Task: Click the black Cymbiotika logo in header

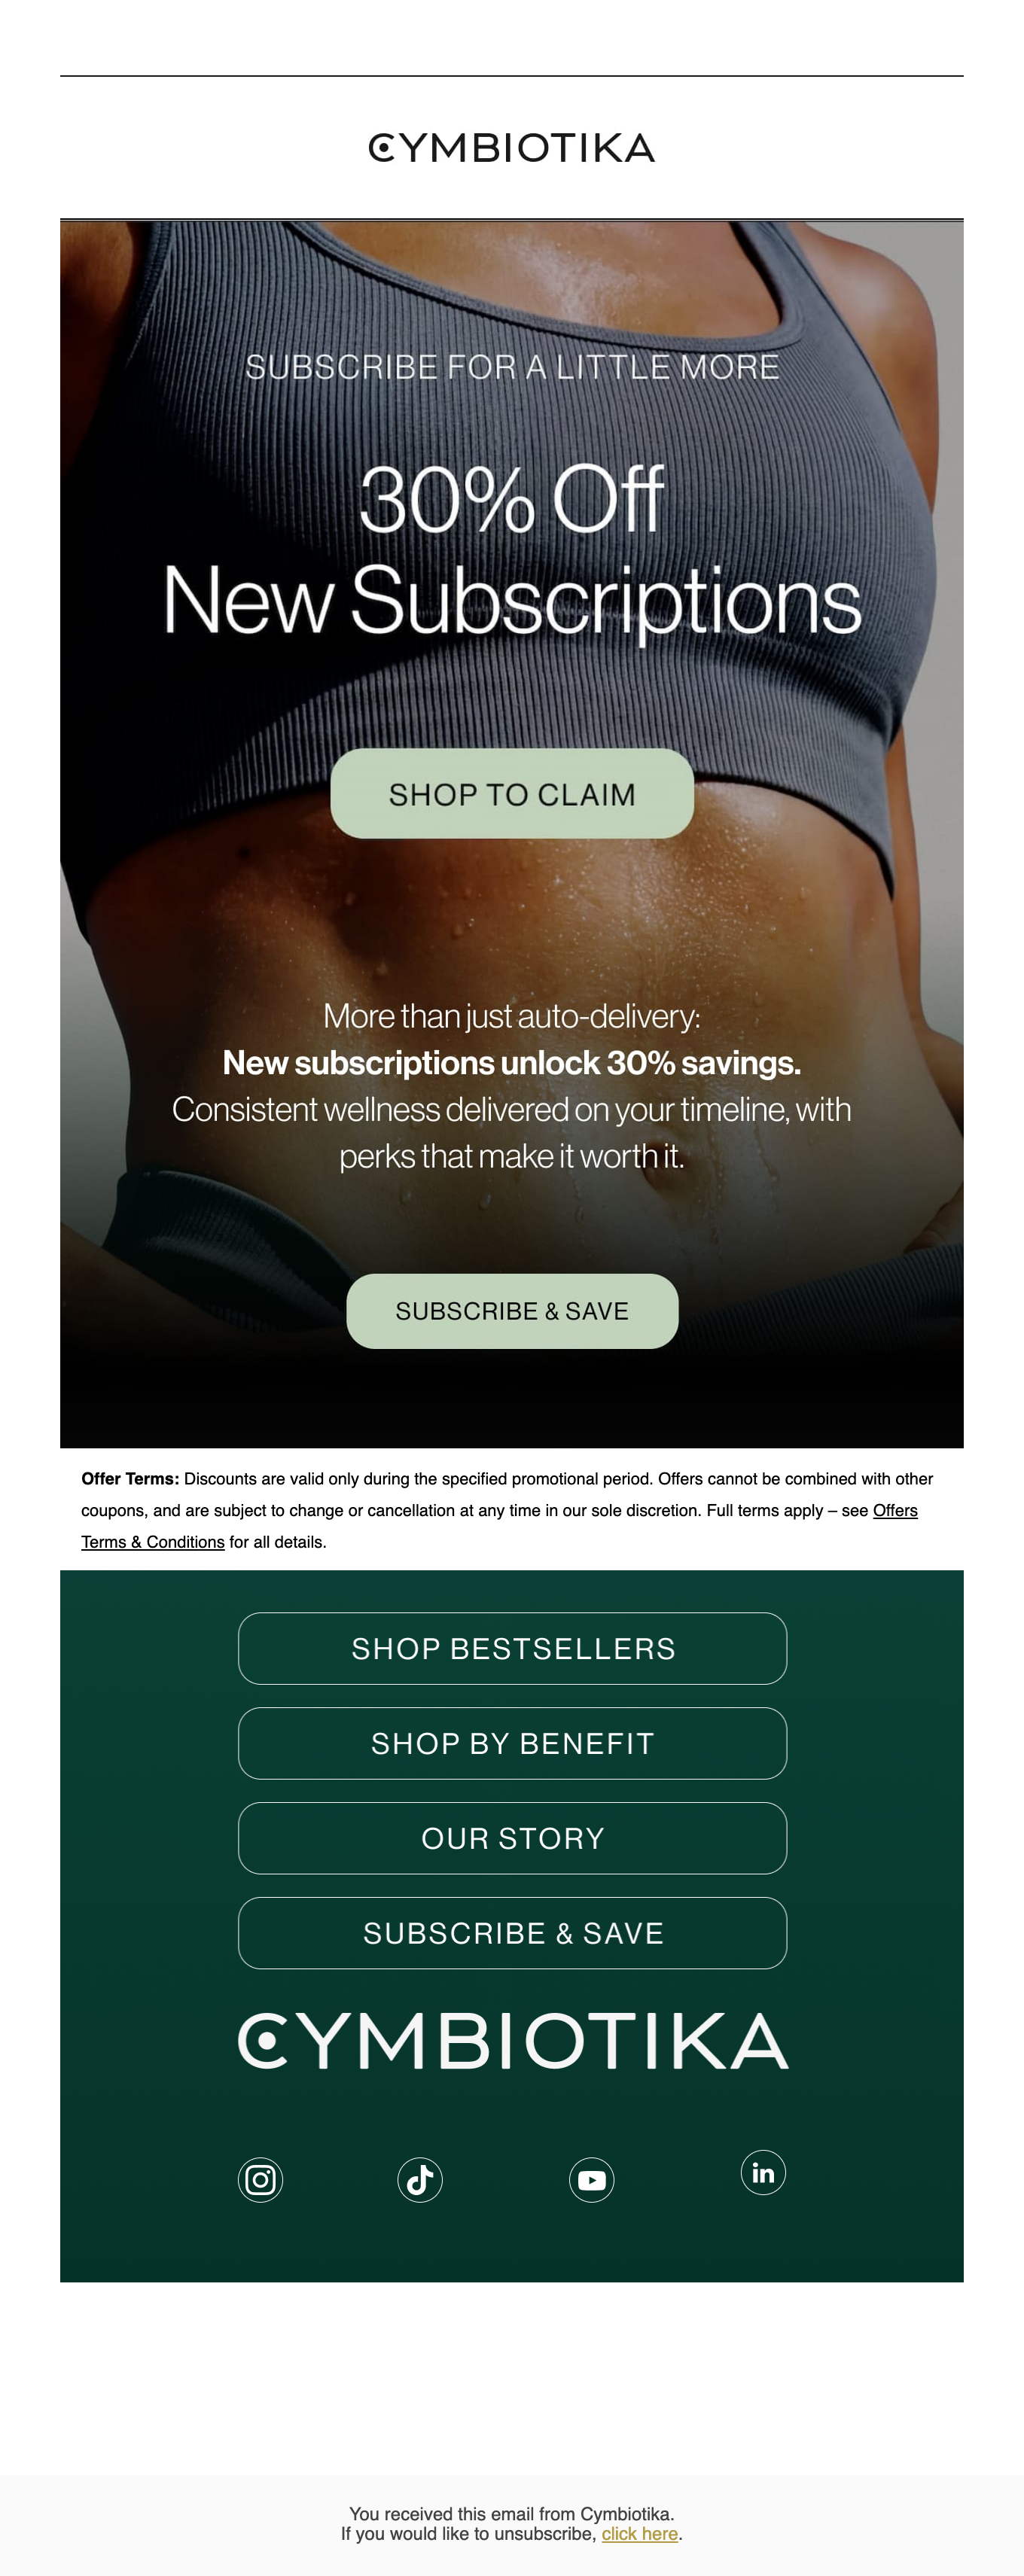Action: point(512,148)
